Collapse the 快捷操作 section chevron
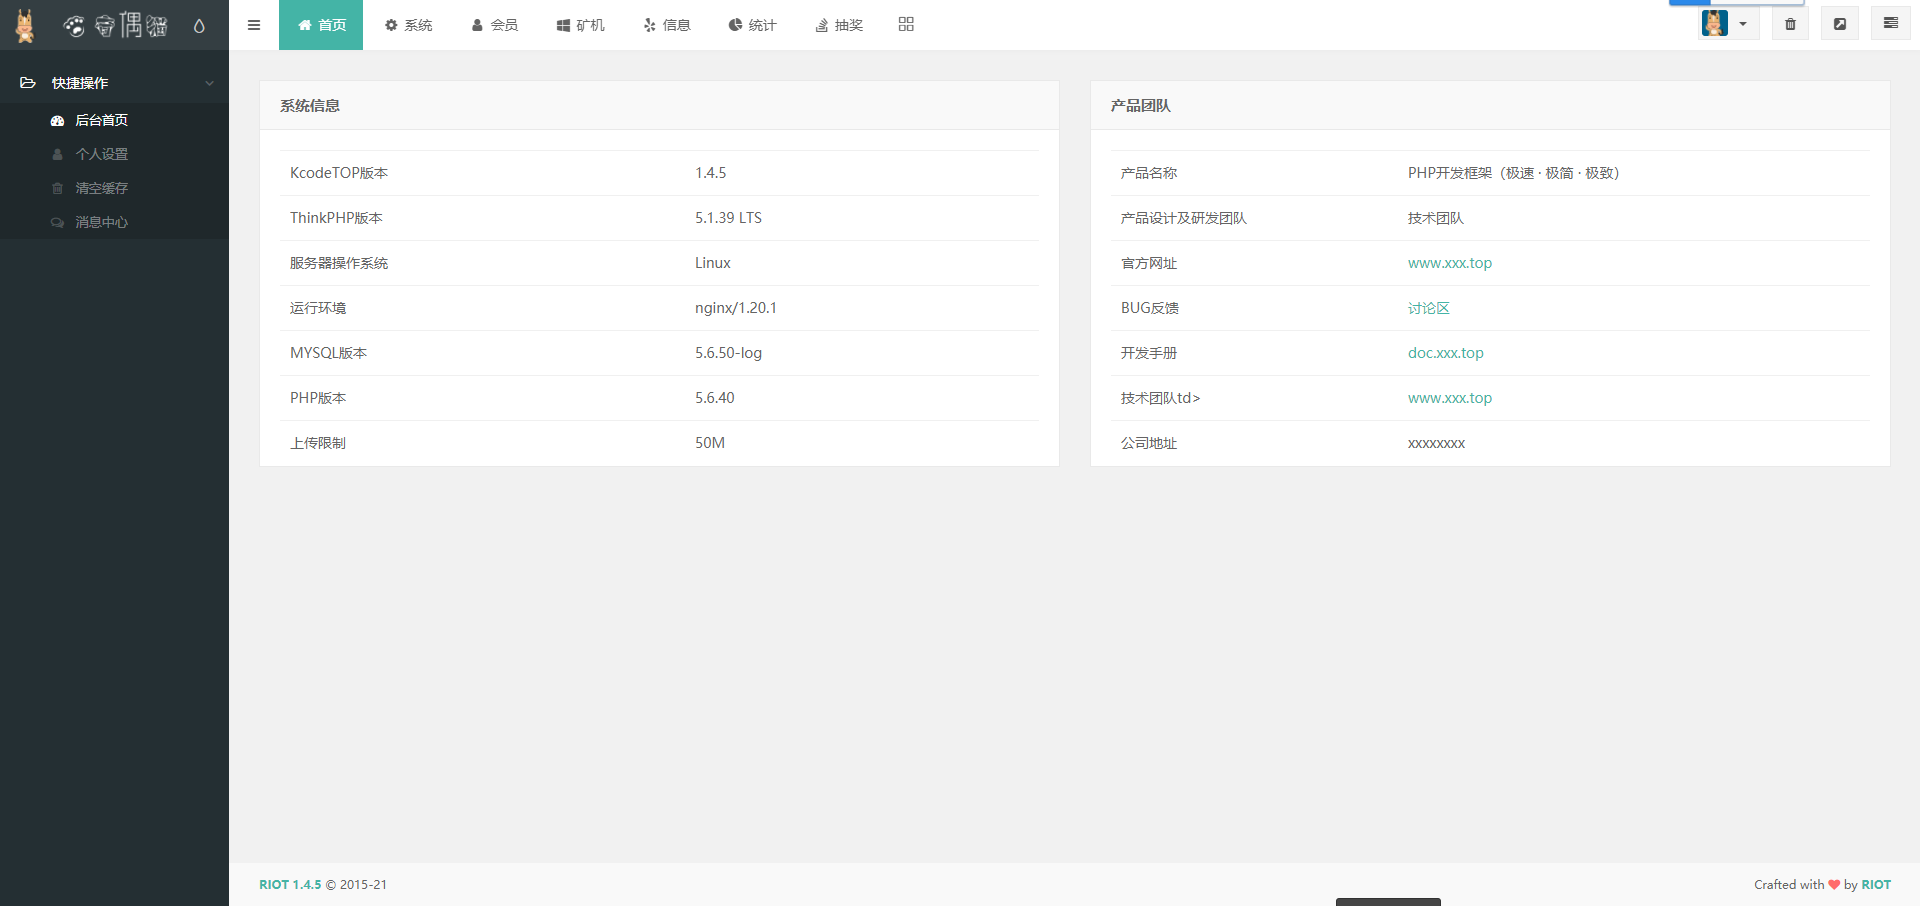This screenshot has height=906, width=1920. 210,83
